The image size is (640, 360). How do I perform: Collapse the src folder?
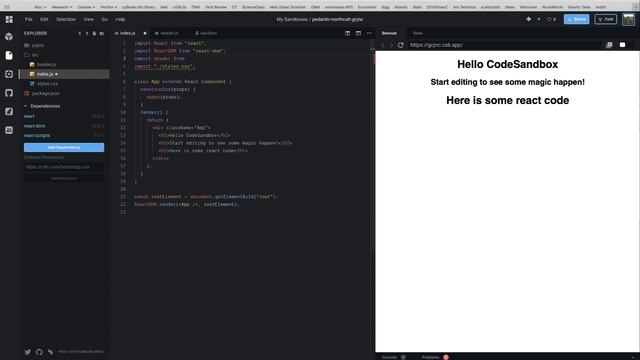click(31, 55)
